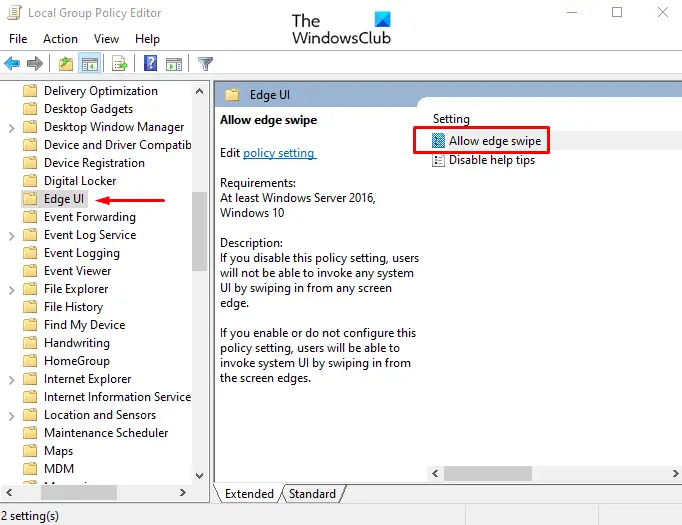Click the Maps folder icon
The height and width of the screenshot is (525, 682).
[x=30, y=451]
